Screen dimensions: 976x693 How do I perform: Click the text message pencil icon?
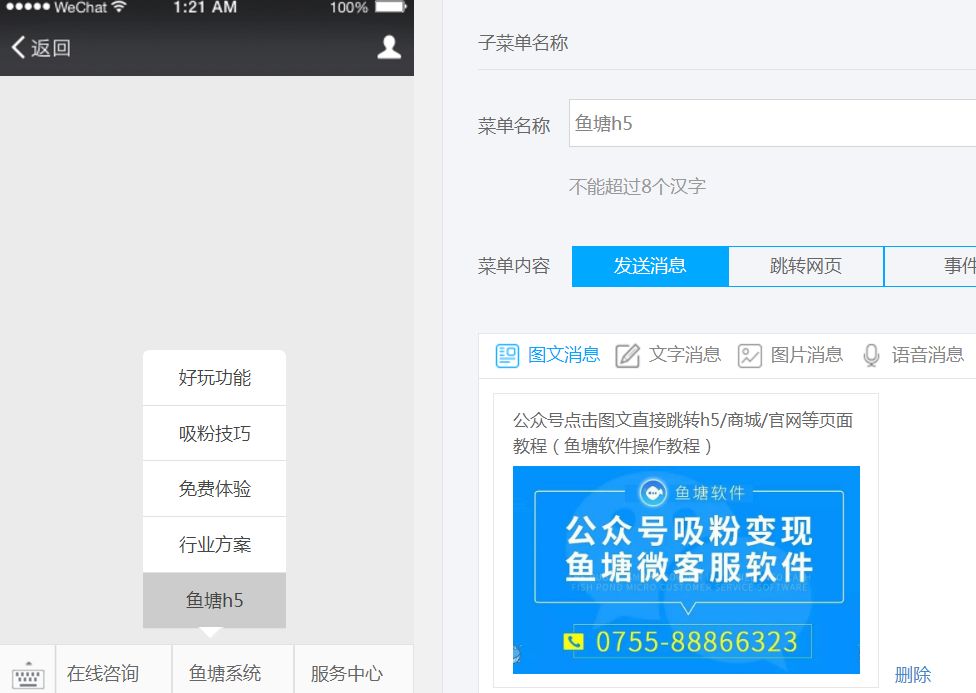[627, 356]
